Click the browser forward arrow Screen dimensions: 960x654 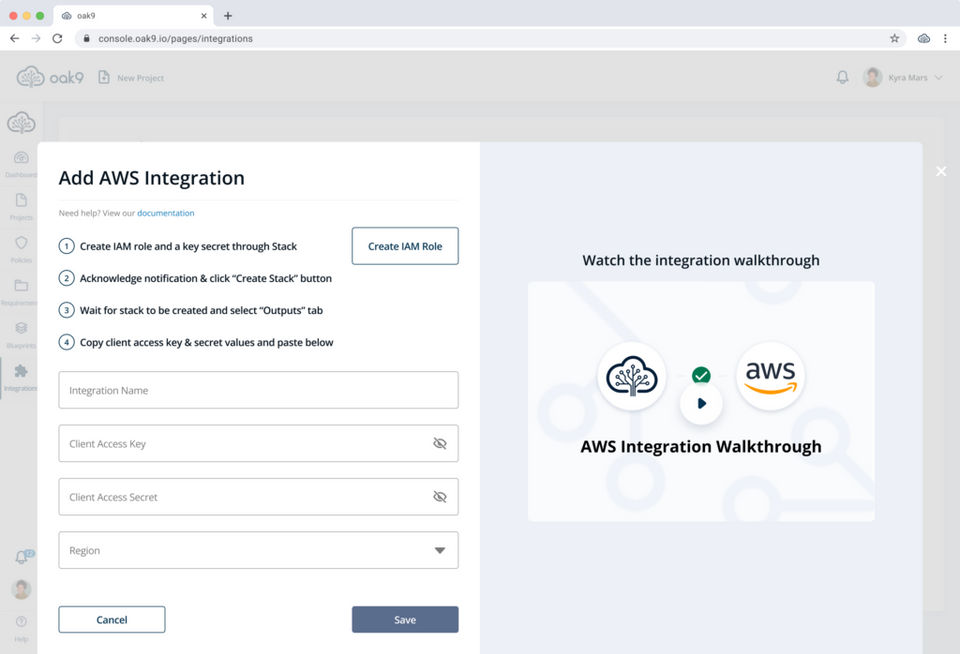pyautogui.click(x=36, y=39)
